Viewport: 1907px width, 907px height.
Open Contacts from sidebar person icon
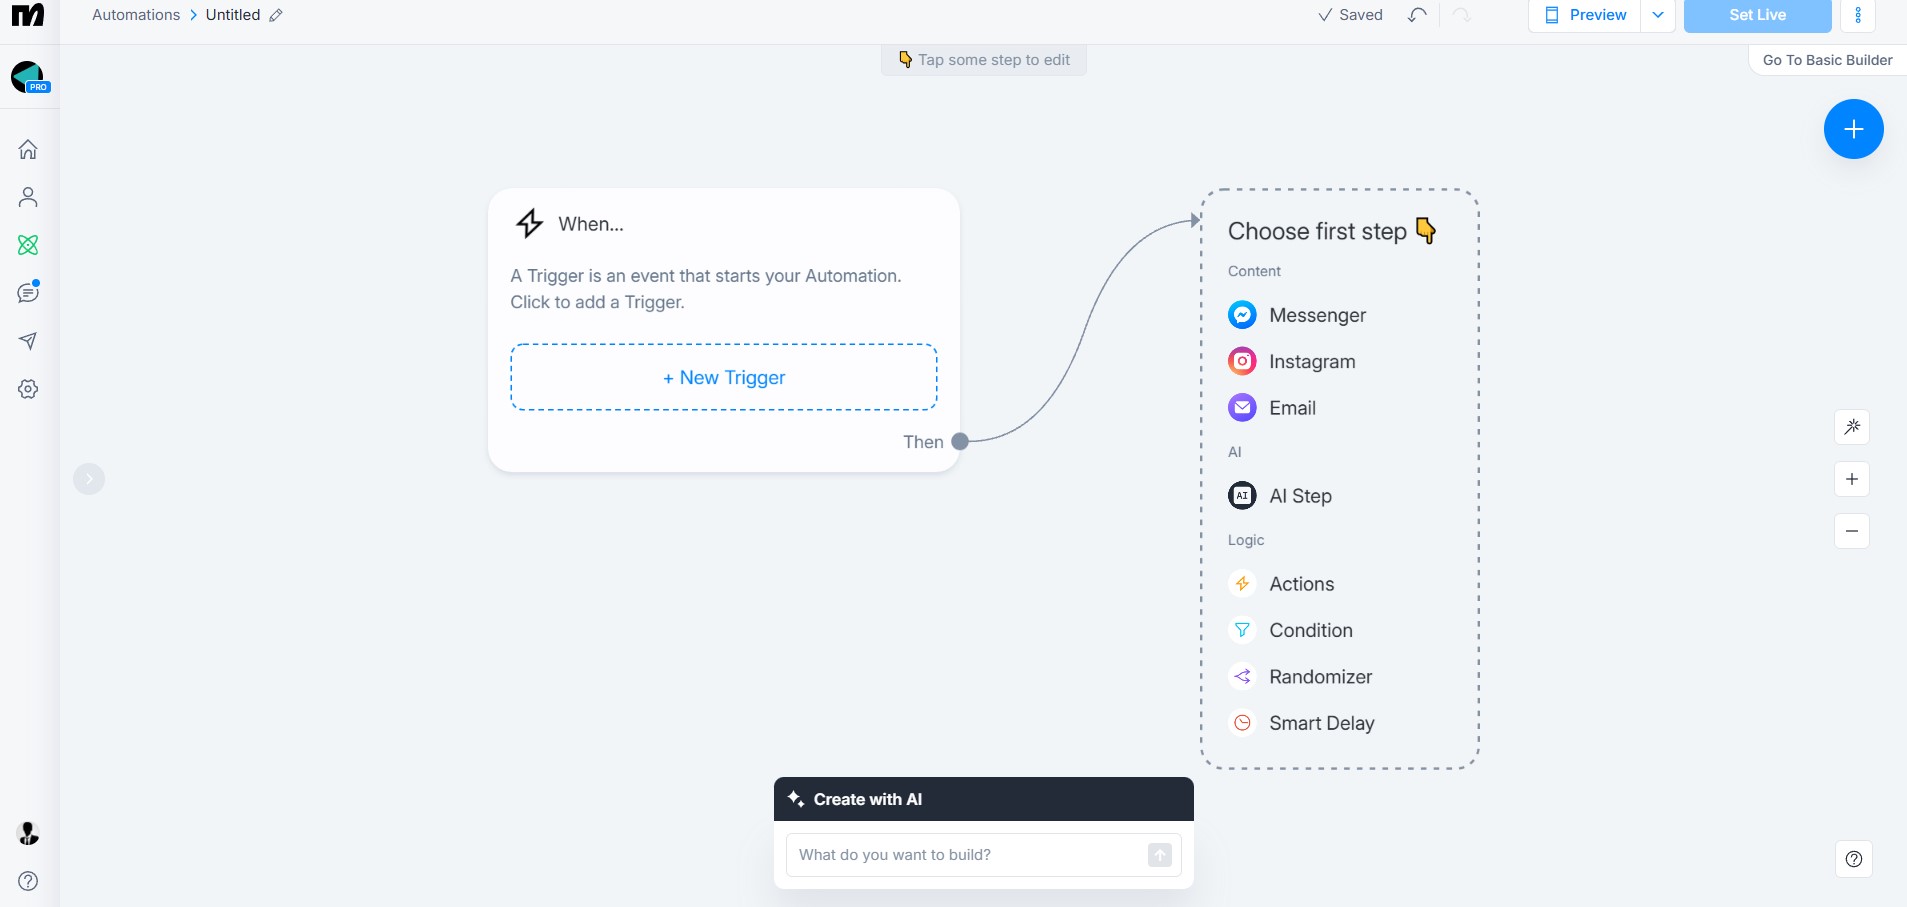(x=28, y=197)
